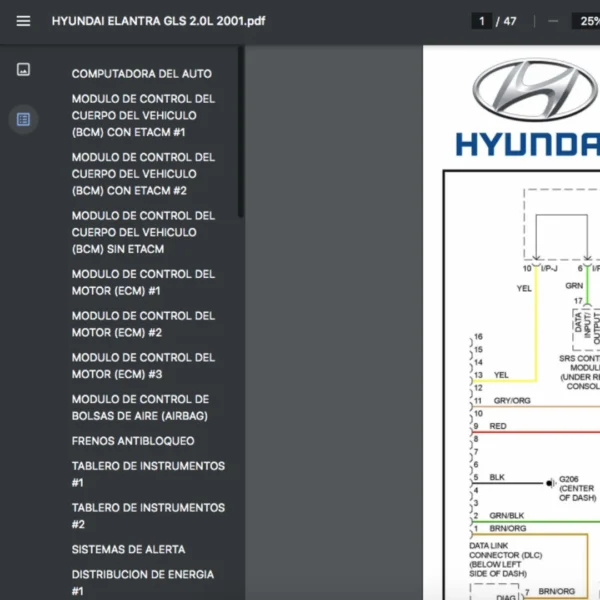Click the outline panel scrollbar thumb
Image resolution: width=600 pixels, height=600 pixels.
[241, 132]
